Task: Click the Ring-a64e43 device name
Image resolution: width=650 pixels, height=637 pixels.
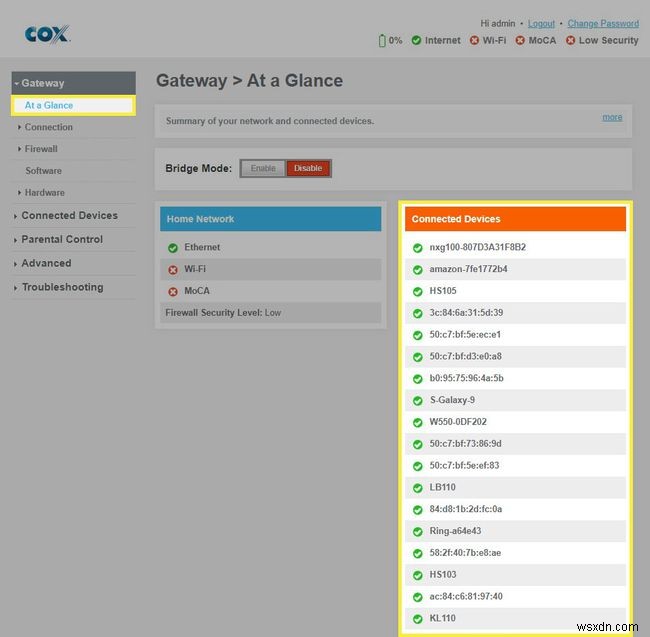Action: pos(455,531)
